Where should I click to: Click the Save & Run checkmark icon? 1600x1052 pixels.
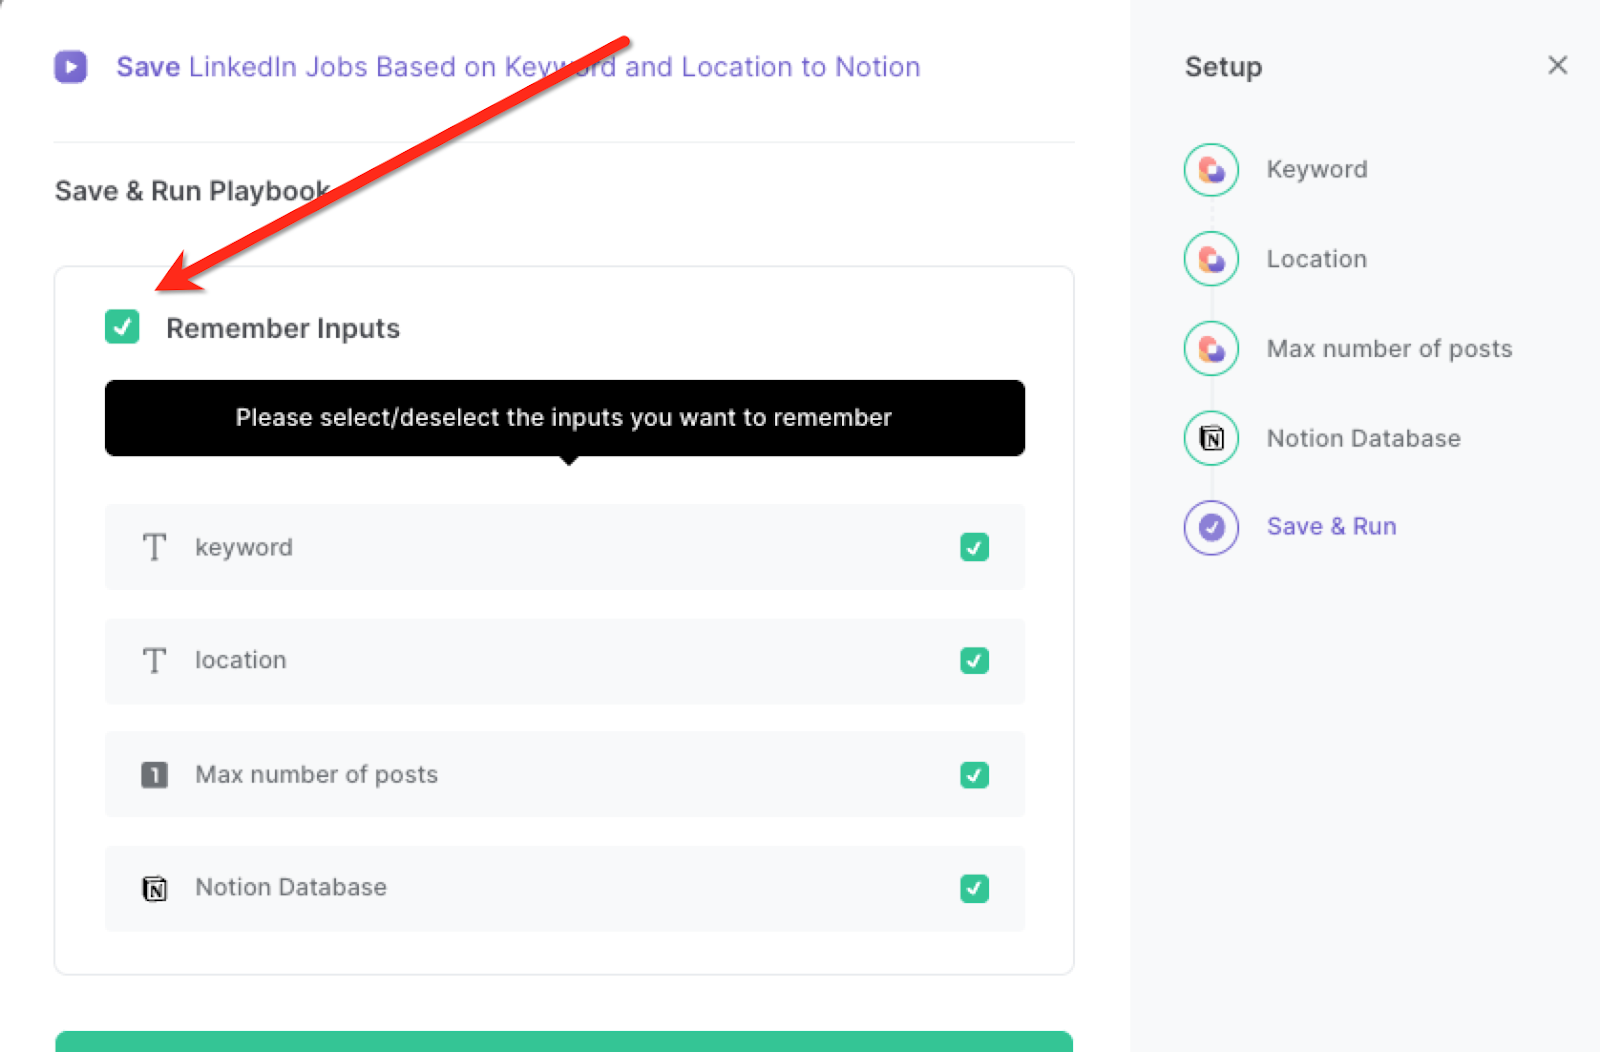pyautogui.click(x=1210, y=527)
